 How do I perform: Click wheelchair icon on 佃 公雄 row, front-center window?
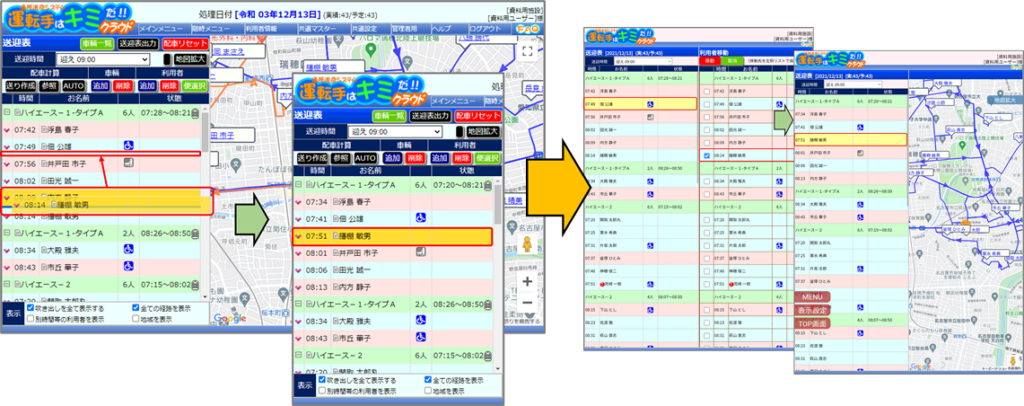click(x=421, y=217)
